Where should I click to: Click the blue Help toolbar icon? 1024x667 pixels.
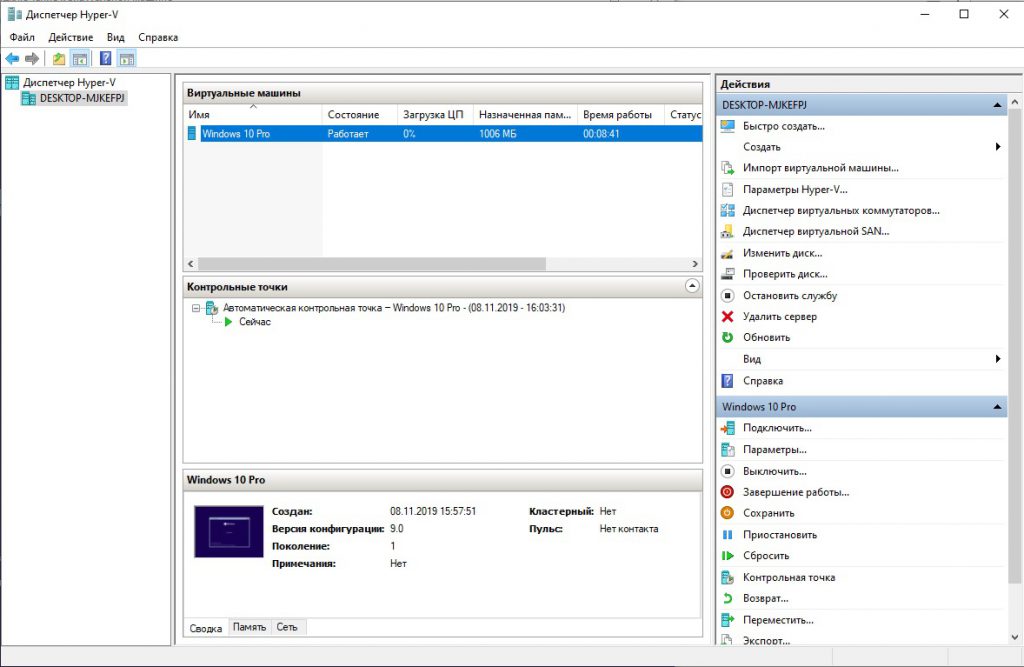[x=105, y=59]
